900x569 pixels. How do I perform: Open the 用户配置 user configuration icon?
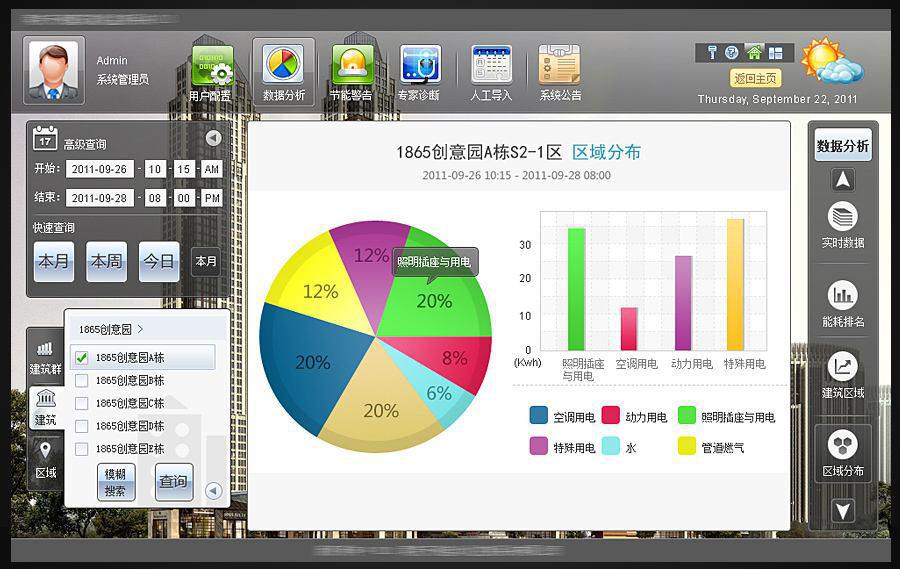211,66
